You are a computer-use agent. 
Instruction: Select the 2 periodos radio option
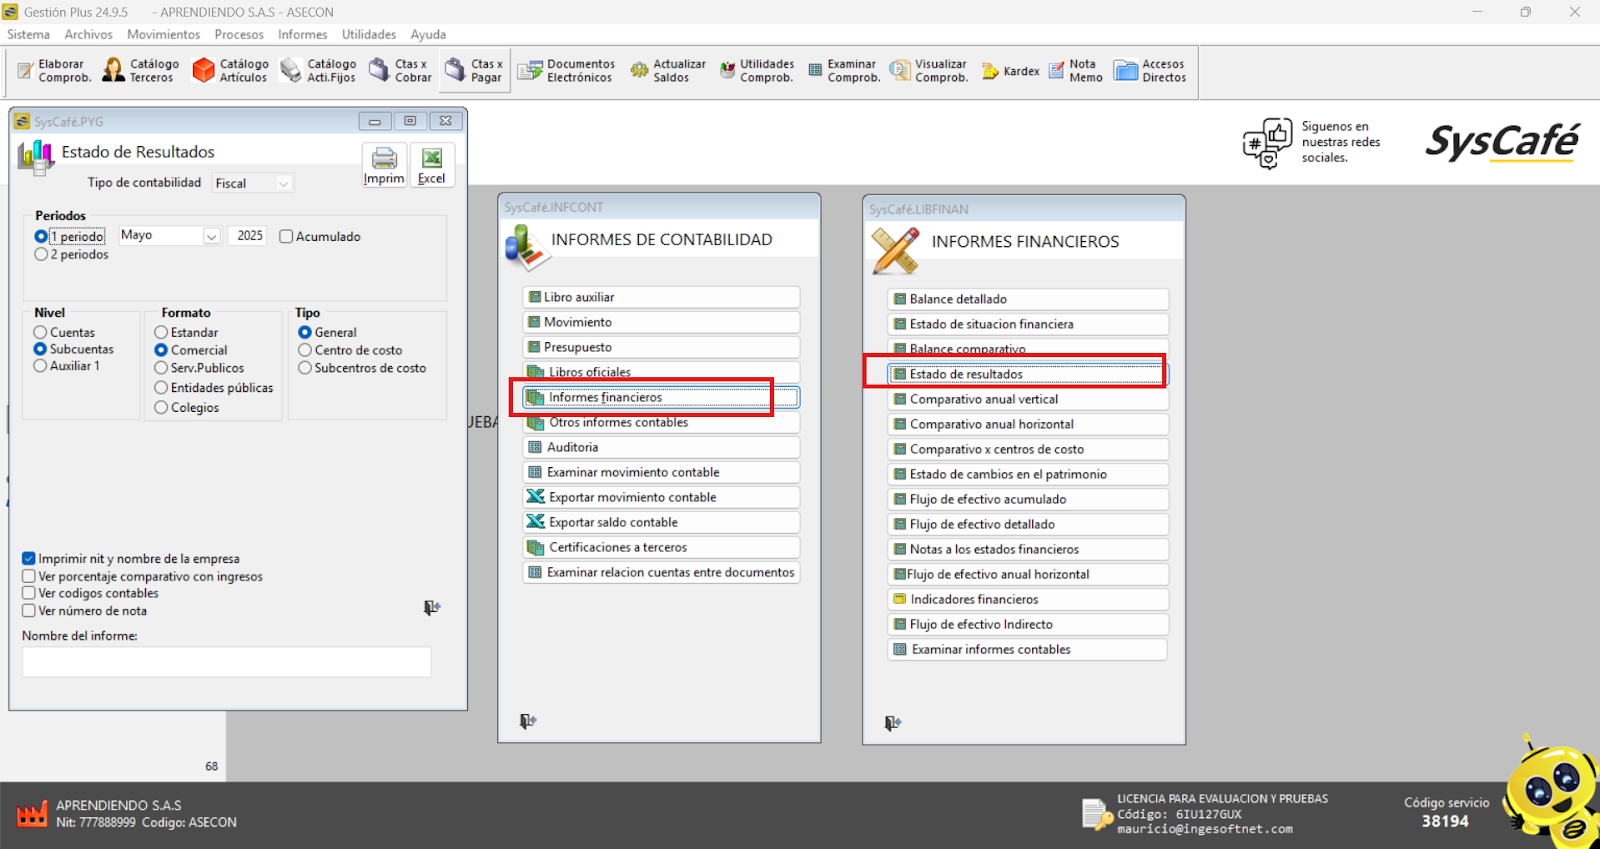tap(41, 255)
